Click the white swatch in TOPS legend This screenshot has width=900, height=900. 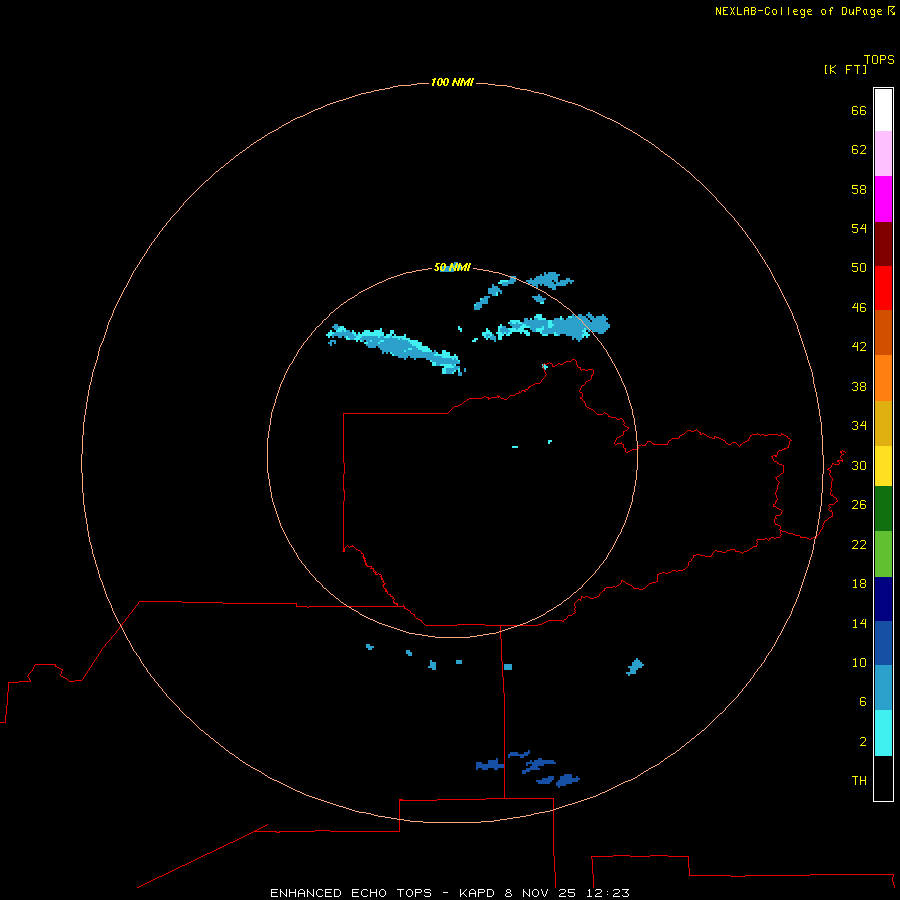883,110
